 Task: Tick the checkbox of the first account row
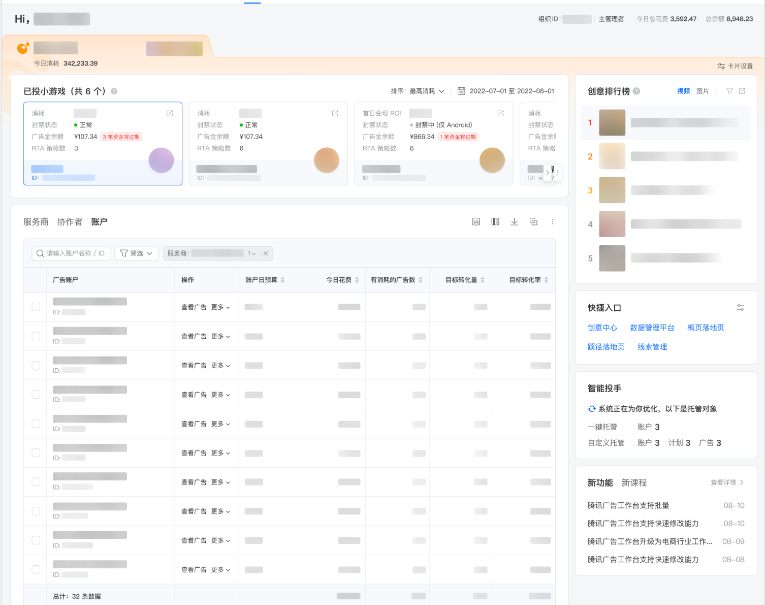[x=36, y=307]
